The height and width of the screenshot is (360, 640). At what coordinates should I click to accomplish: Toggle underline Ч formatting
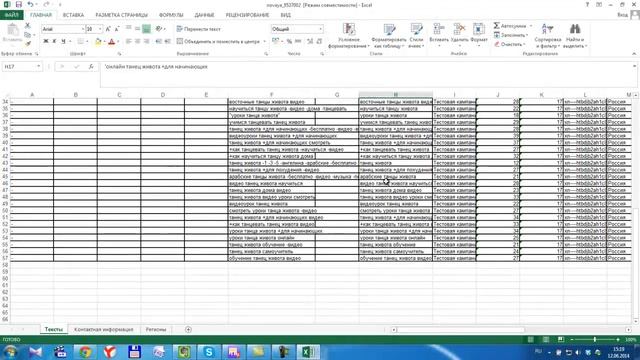[x=63, y=41]
